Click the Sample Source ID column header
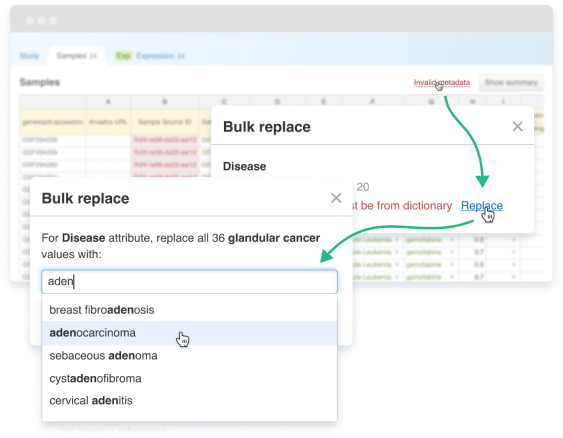Screen dimensions: 563x438 tap(165, 122)
